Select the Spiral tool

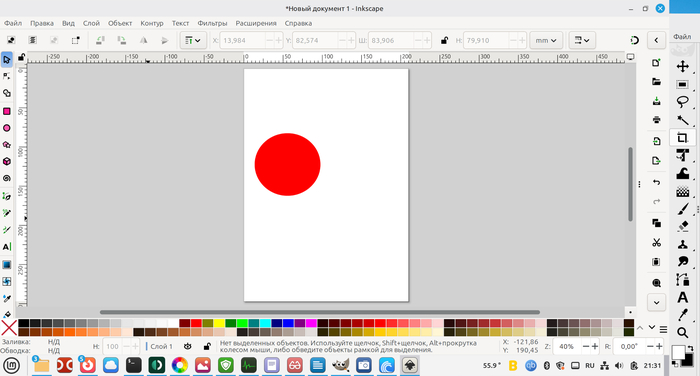(7, 178)
